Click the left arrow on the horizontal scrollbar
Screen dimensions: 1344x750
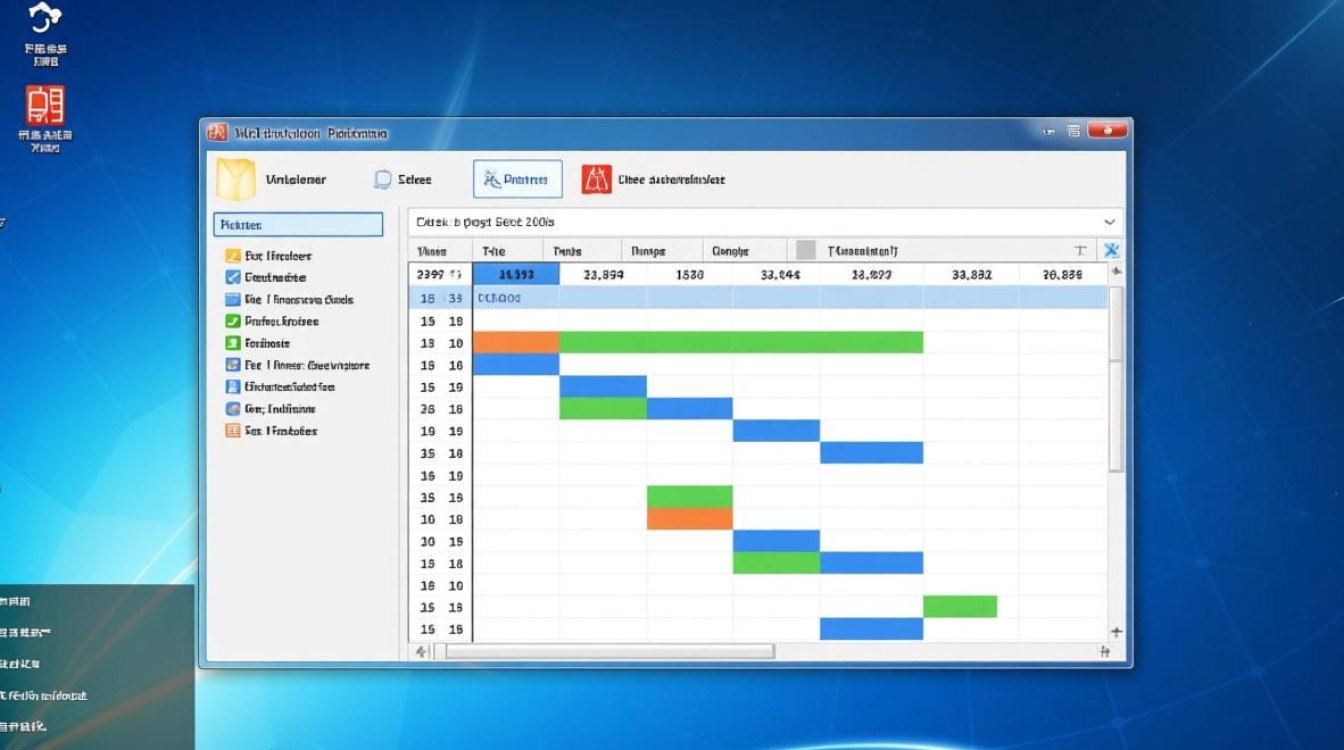(422, 651)
